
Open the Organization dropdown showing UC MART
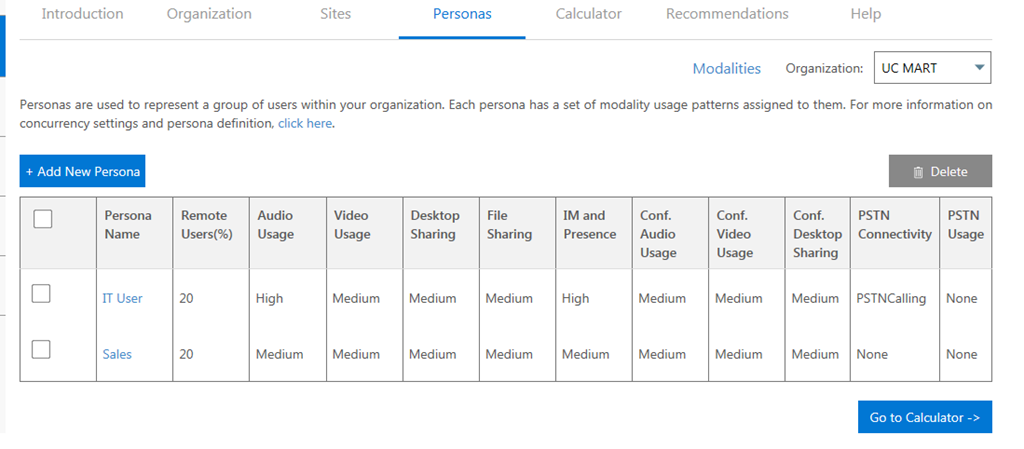pos(932,68)
